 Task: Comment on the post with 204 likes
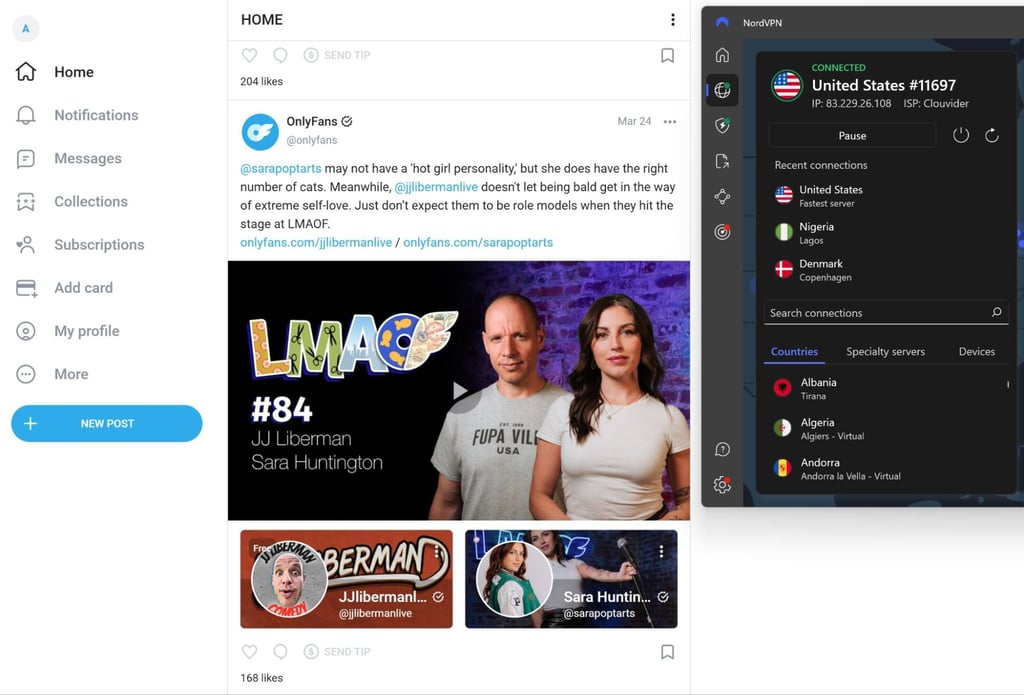pos(280,56)
